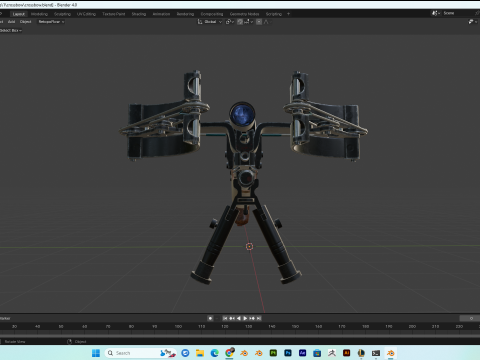Open the Modeling workspace tab

click(x=39, y=14)
